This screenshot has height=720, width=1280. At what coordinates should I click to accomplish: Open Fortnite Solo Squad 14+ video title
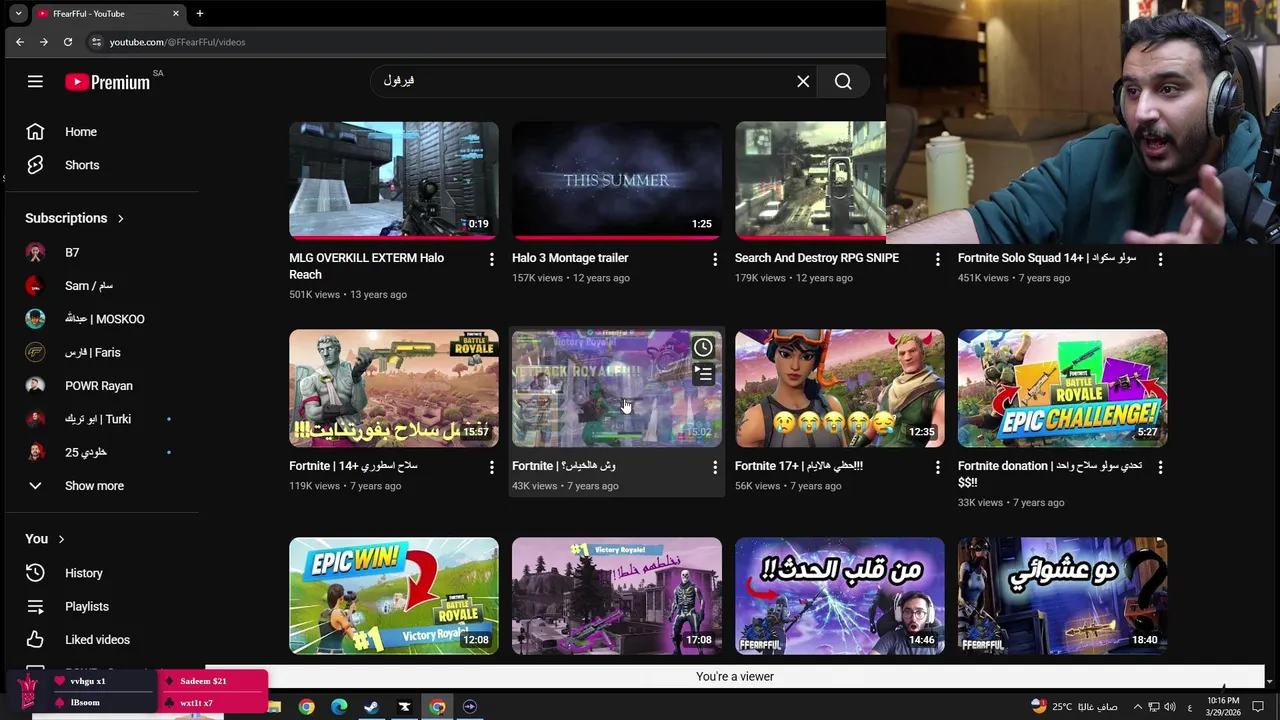(x=1047, y=258)
